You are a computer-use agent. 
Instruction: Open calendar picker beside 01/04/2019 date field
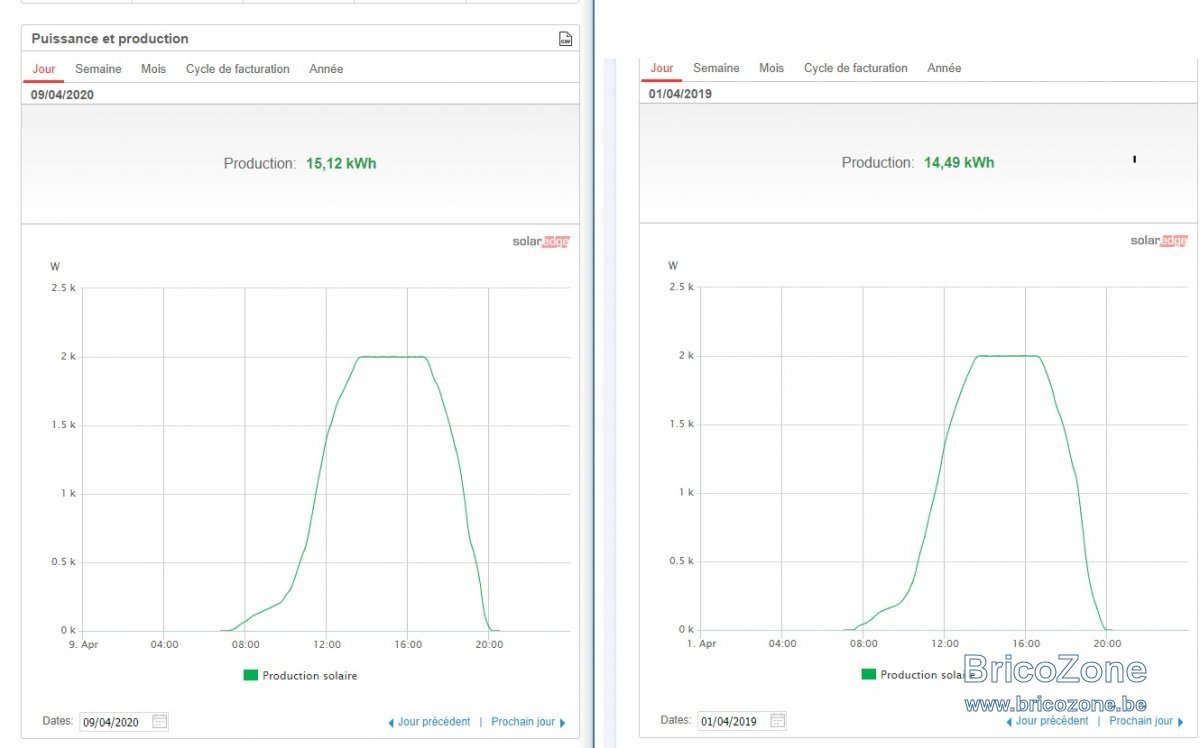pos(778,721)
